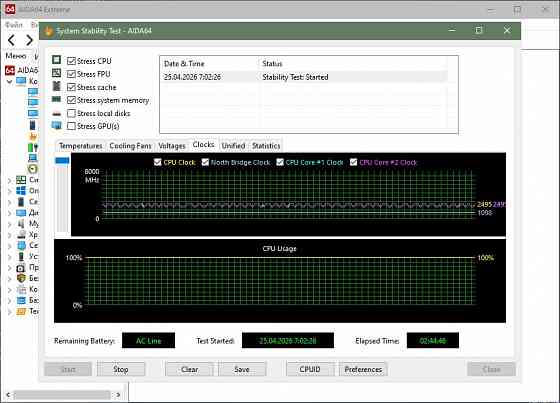The height and width of the screenshot is (403, 560).
Task: Click the Stress local disks drive icon
Action: [x=56, y=114]
